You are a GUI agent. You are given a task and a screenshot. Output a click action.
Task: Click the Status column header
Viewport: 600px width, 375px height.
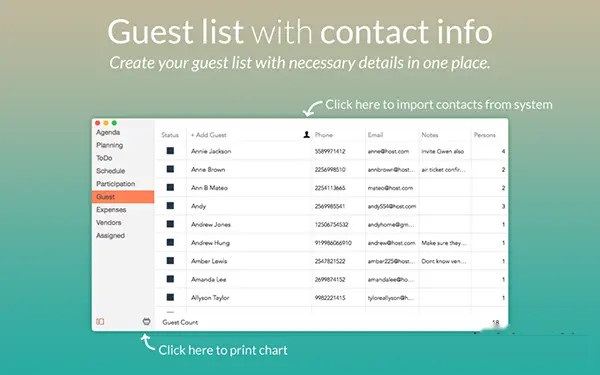(x=170, y=135)
